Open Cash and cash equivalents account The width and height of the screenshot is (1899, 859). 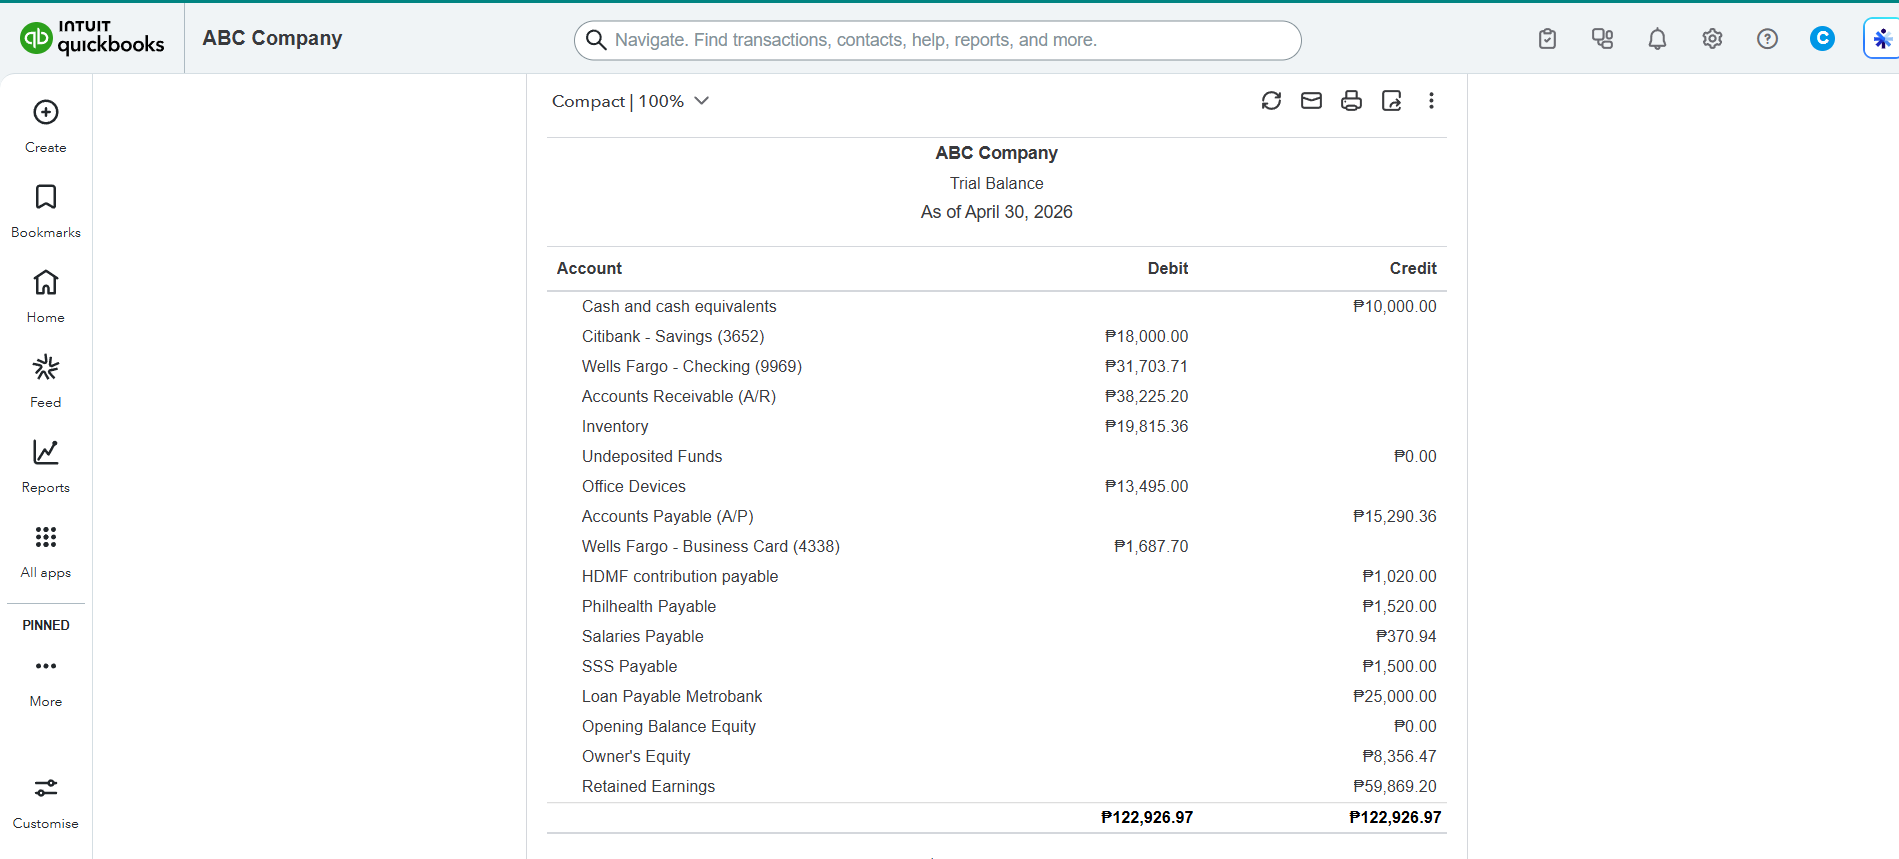tap(679, 306)
